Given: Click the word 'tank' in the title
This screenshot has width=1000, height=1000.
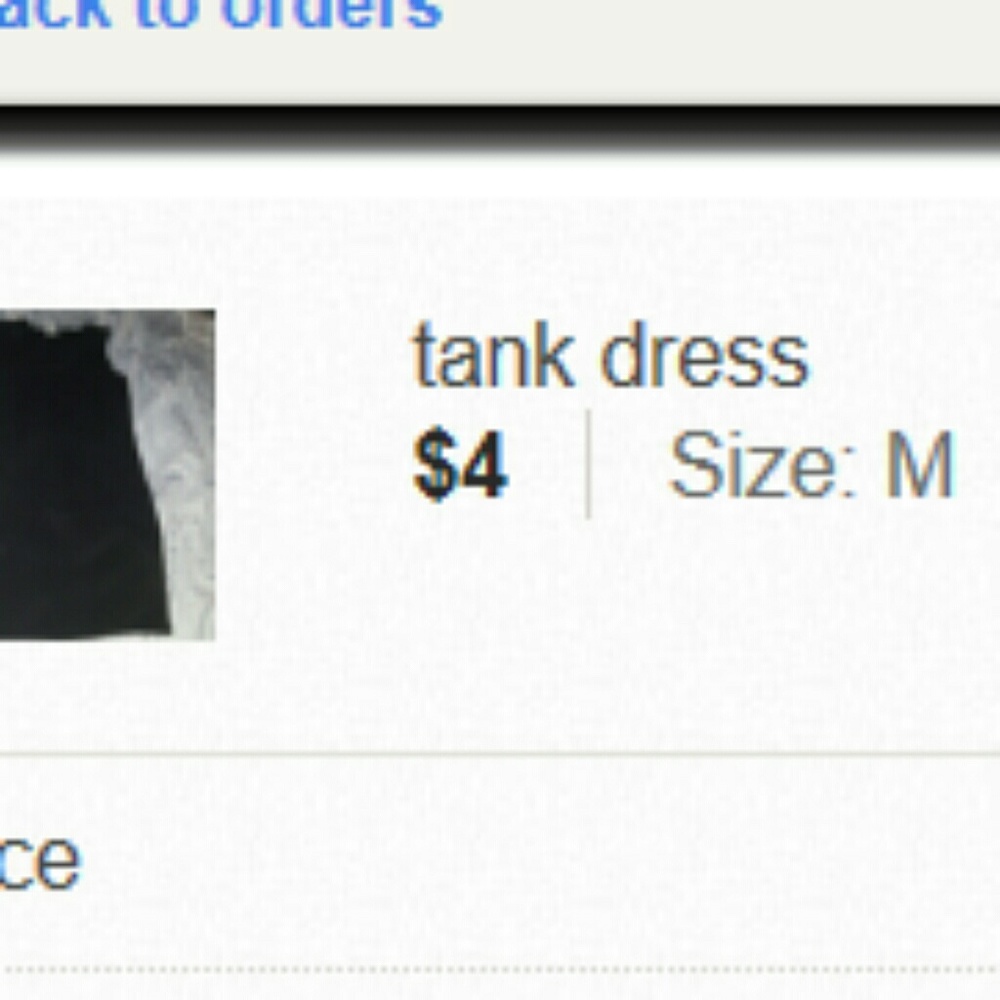Looking at the screenshot, I should pyautogui.click(x=493, y=356).
